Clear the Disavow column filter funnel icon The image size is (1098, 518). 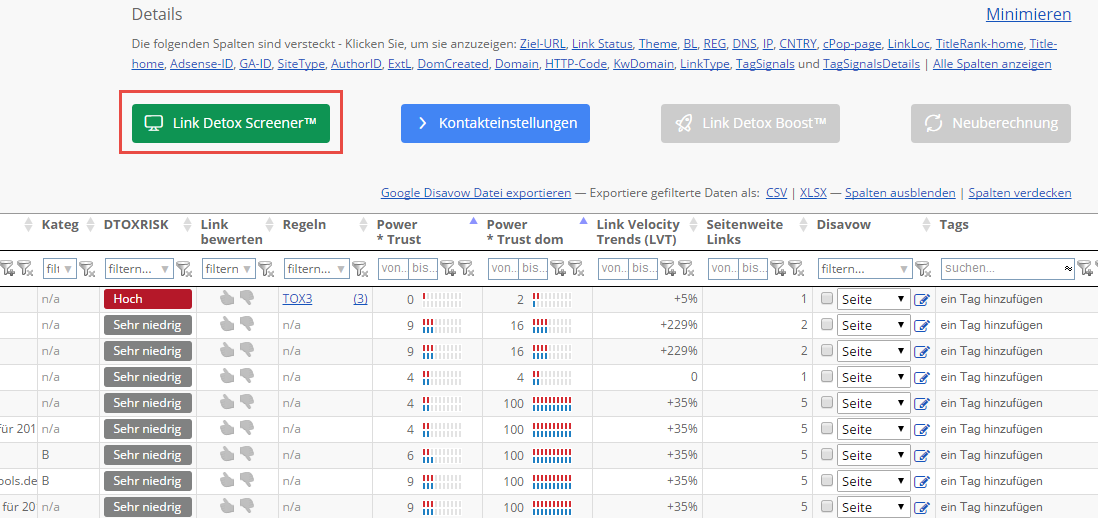(924, 268)
